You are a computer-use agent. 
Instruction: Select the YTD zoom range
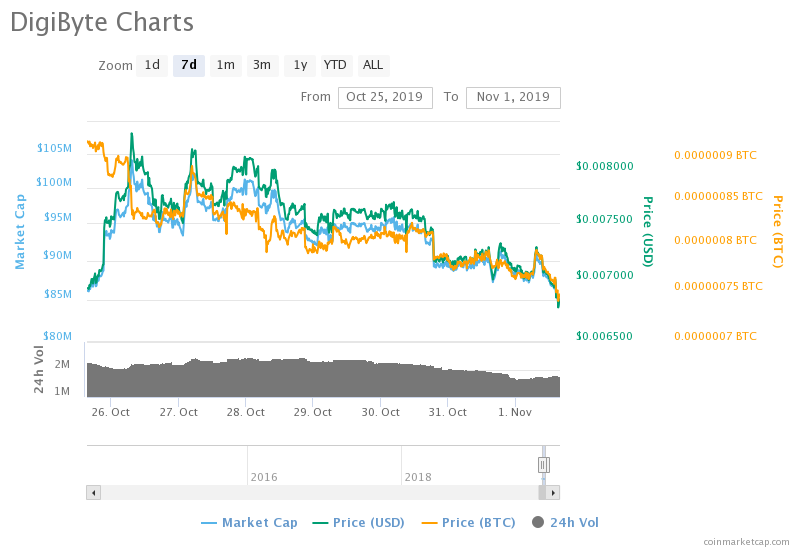(335, 65)
